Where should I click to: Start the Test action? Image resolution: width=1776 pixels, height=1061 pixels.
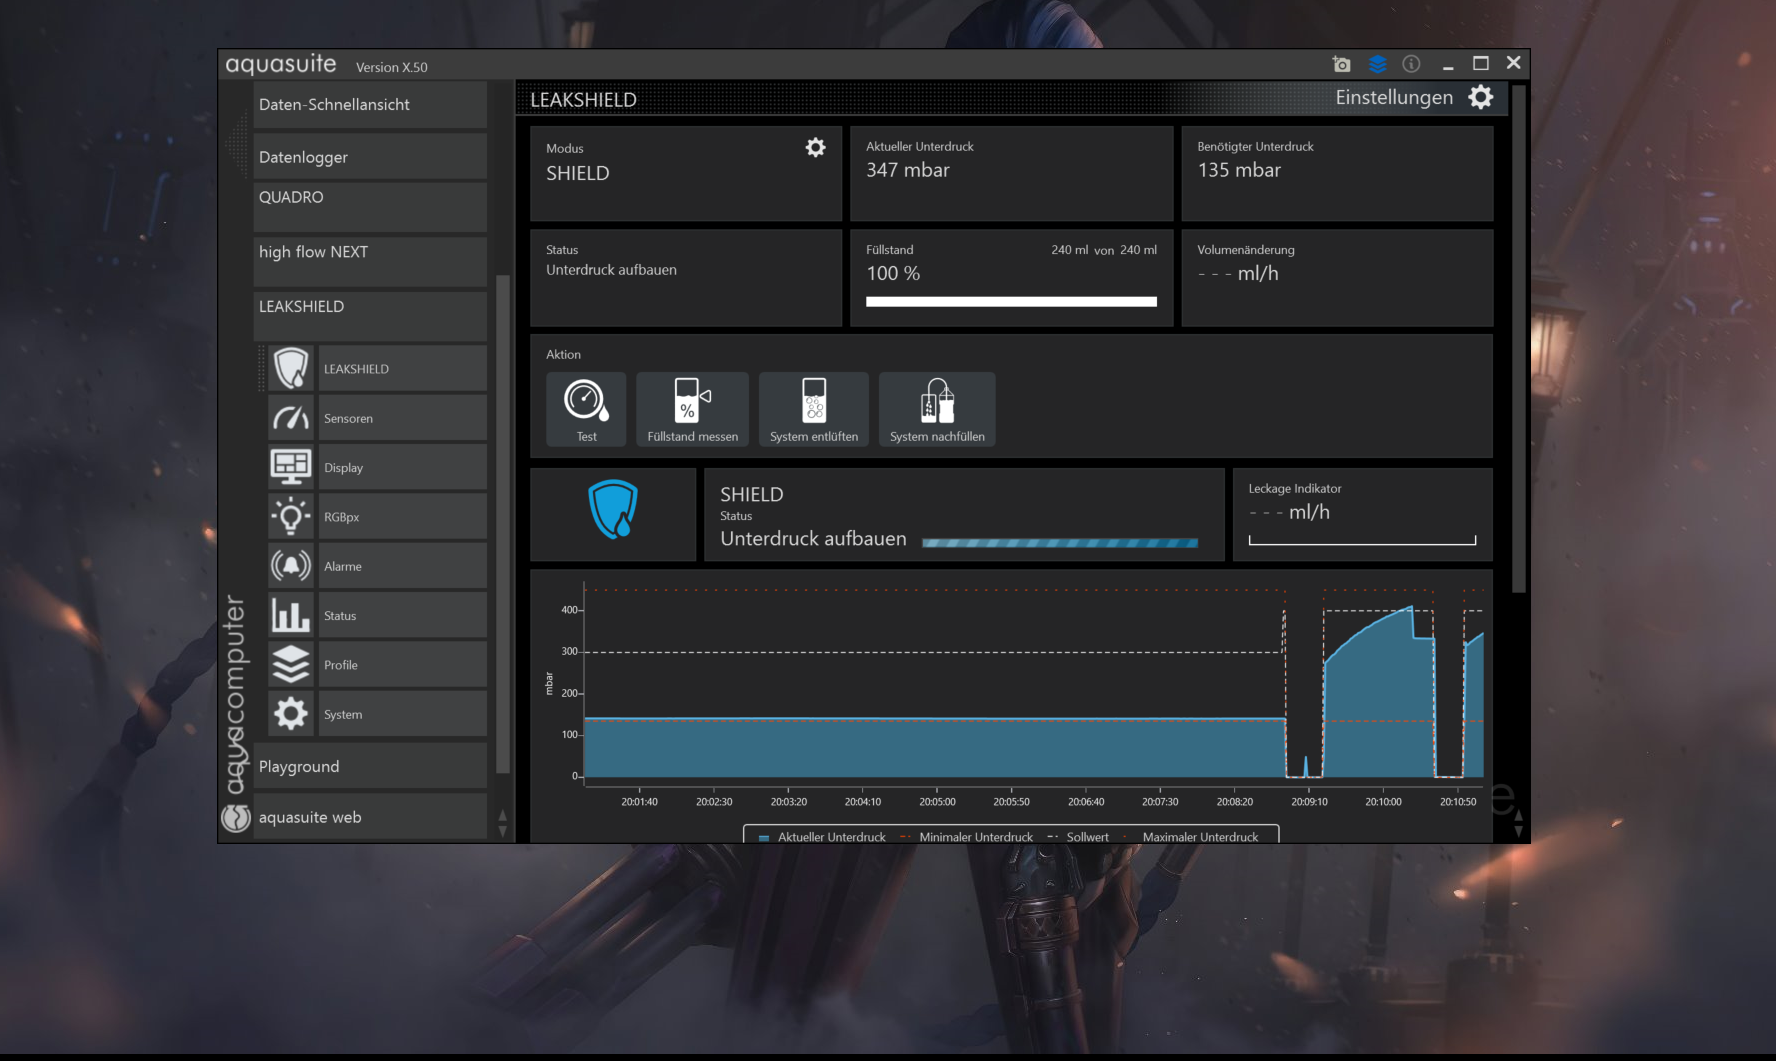pyautogui.click(x=586, y=409)
